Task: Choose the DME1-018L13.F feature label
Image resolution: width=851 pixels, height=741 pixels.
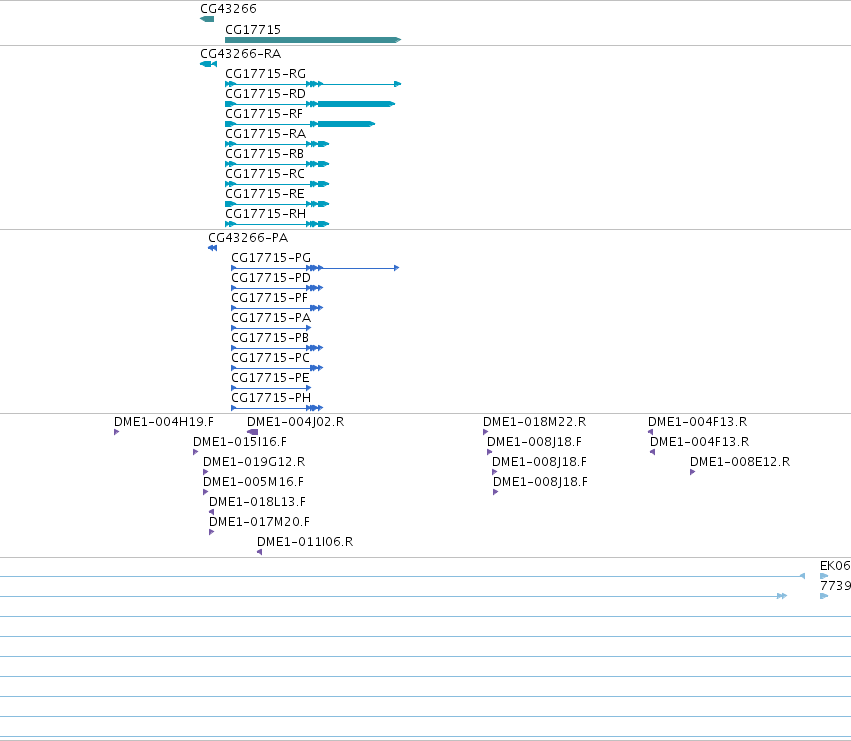Action: pyautogui.click(x=257, y=502)
